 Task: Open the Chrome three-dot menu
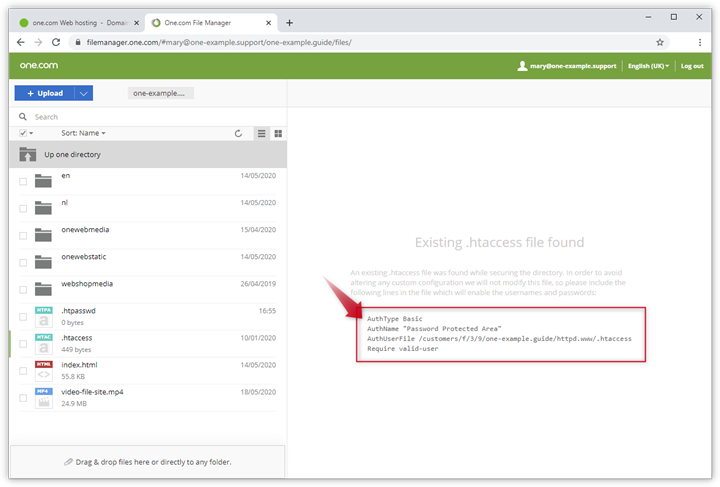tap(700, 42)
